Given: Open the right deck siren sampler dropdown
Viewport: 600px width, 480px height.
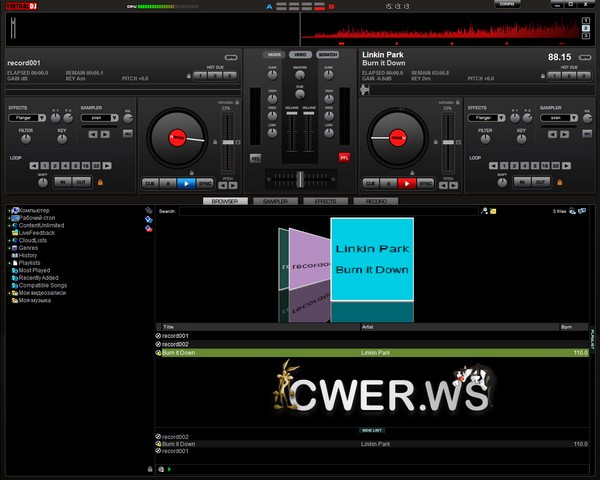Looking at the screenshot, I should (x=556, y=117).
